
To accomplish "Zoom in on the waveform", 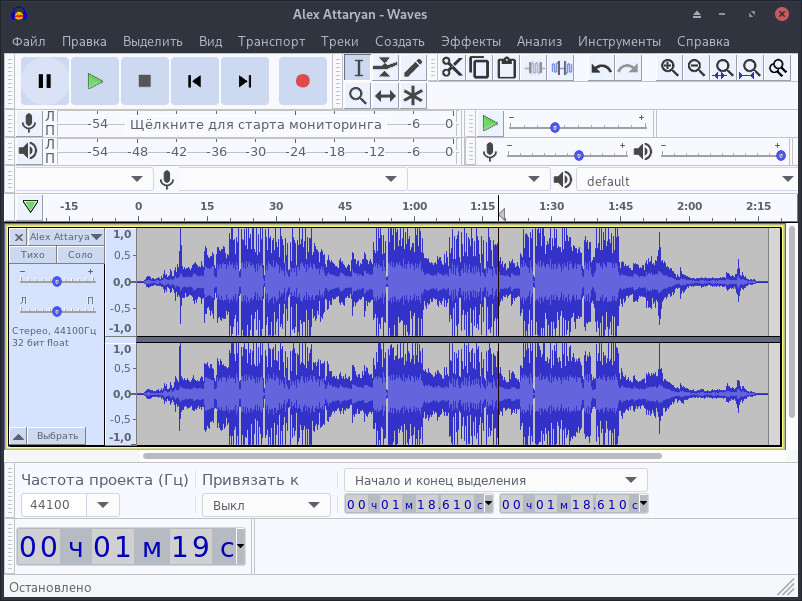I will 668,68.
